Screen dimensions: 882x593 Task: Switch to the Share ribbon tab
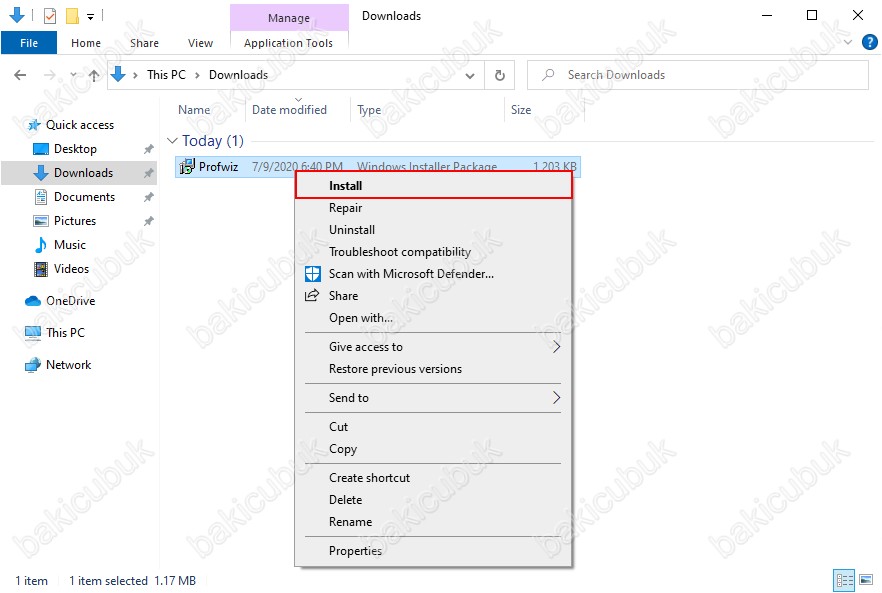(144, 43)
